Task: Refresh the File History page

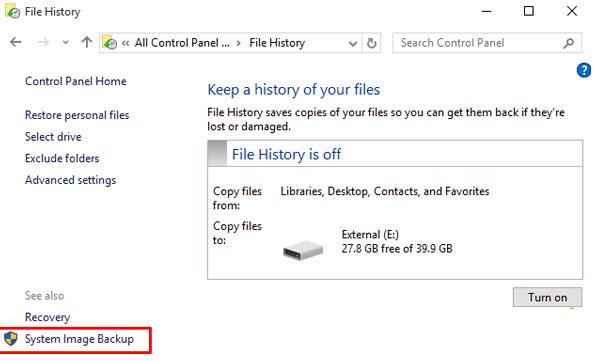Action: point(371,43)
